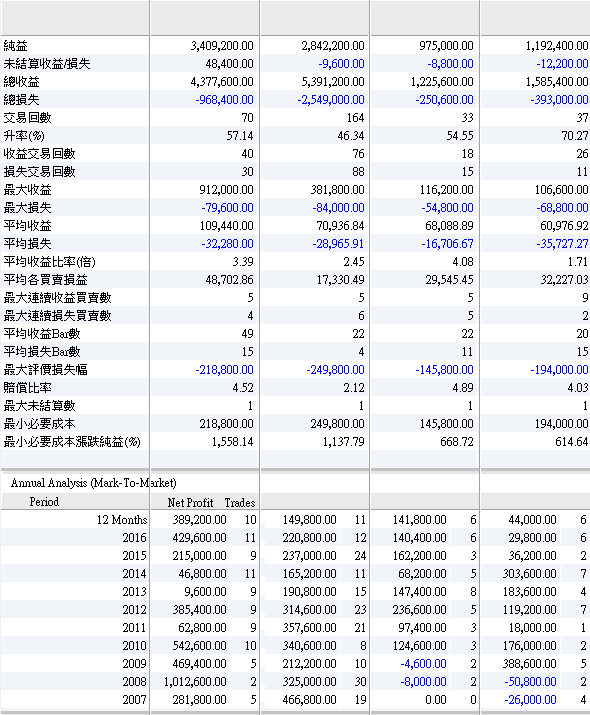The height and width of the screenshot is (715, 590).
Task: Select the 總損失 row label
Action: [x=21, y=100]
